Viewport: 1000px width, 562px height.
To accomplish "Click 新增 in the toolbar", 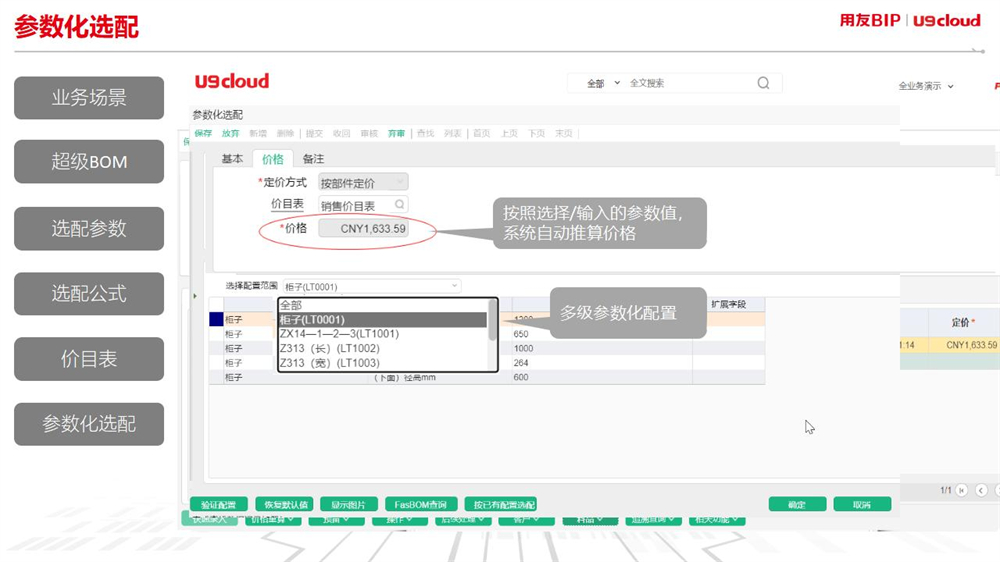I will coord(258,133).
